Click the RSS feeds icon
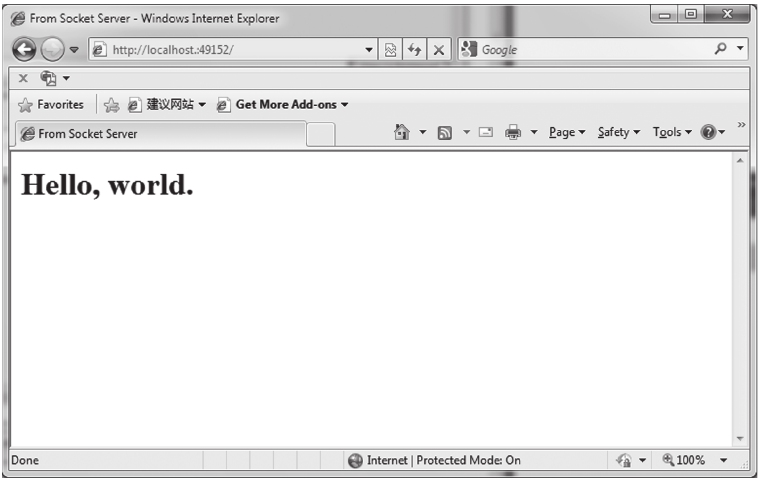The image size is (761, 481). tap(445, 133)
